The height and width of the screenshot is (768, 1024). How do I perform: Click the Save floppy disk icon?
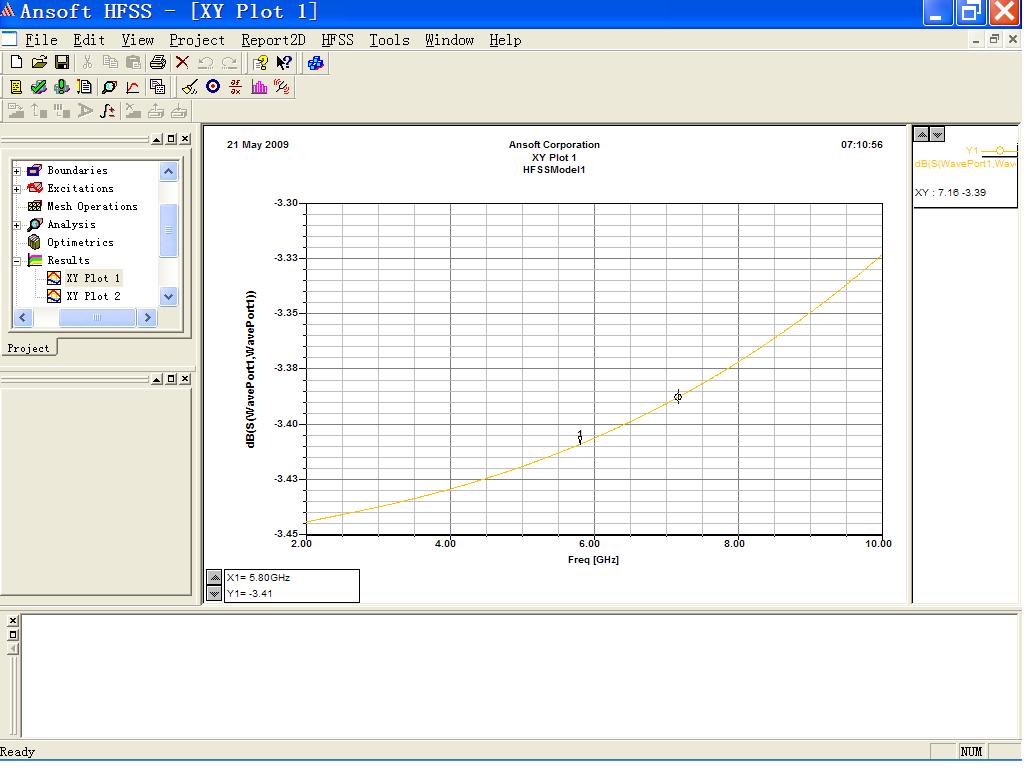pyautogui.click(x=61, y=63)
